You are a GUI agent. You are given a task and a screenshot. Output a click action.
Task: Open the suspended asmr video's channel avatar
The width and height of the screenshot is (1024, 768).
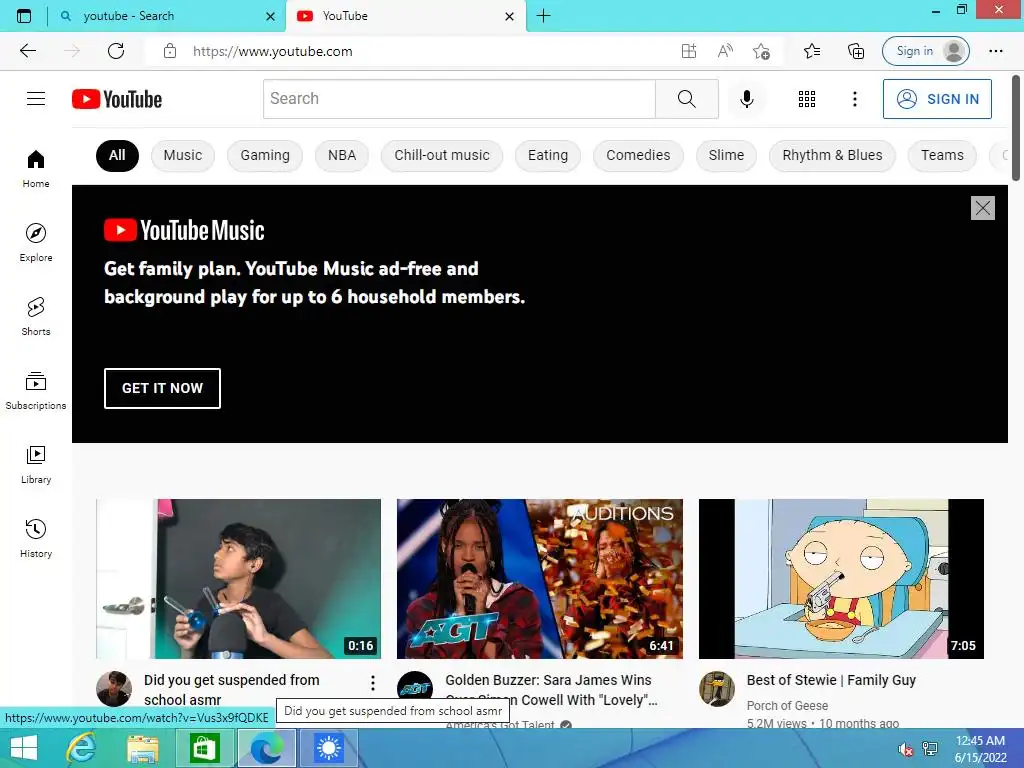pos(114,688)
